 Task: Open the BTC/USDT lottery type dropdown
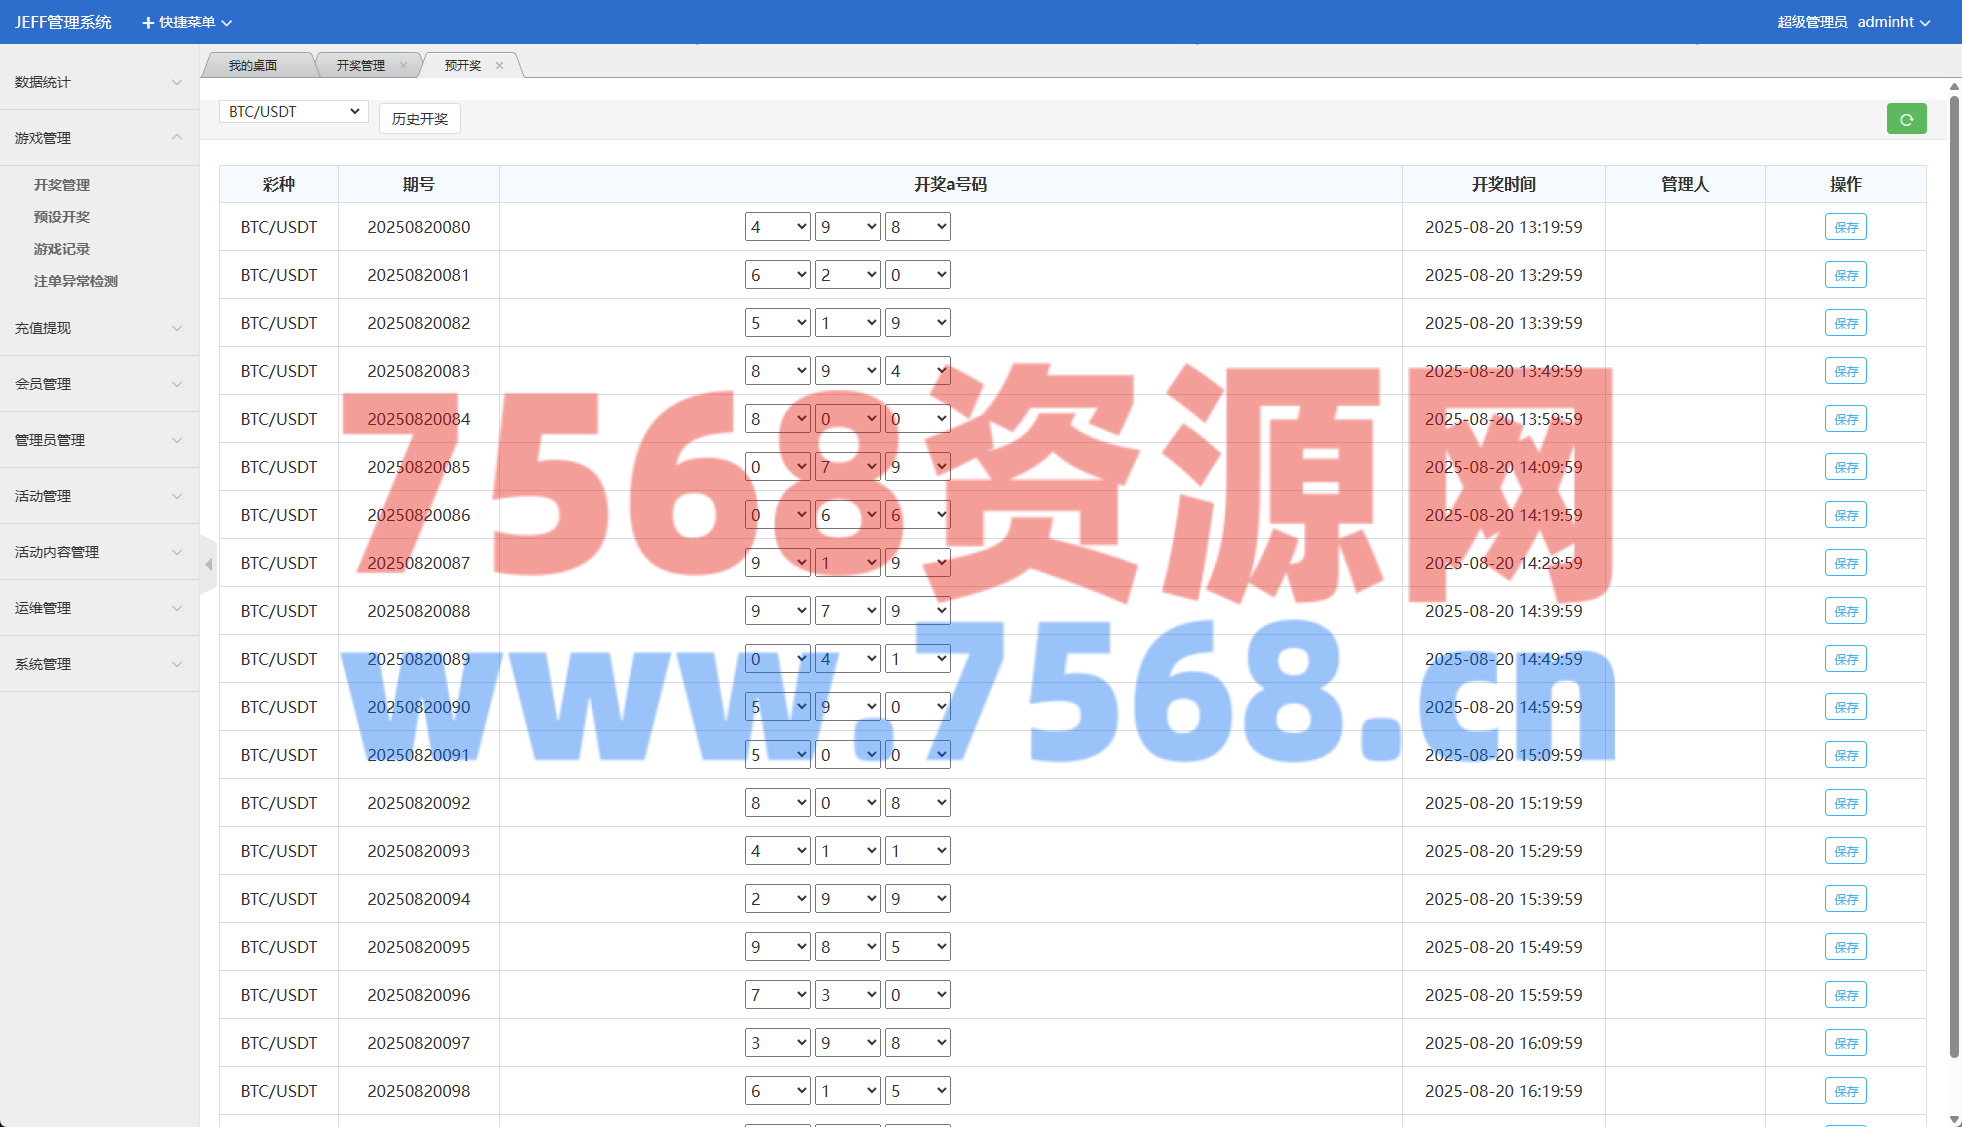tap(293, 112)
